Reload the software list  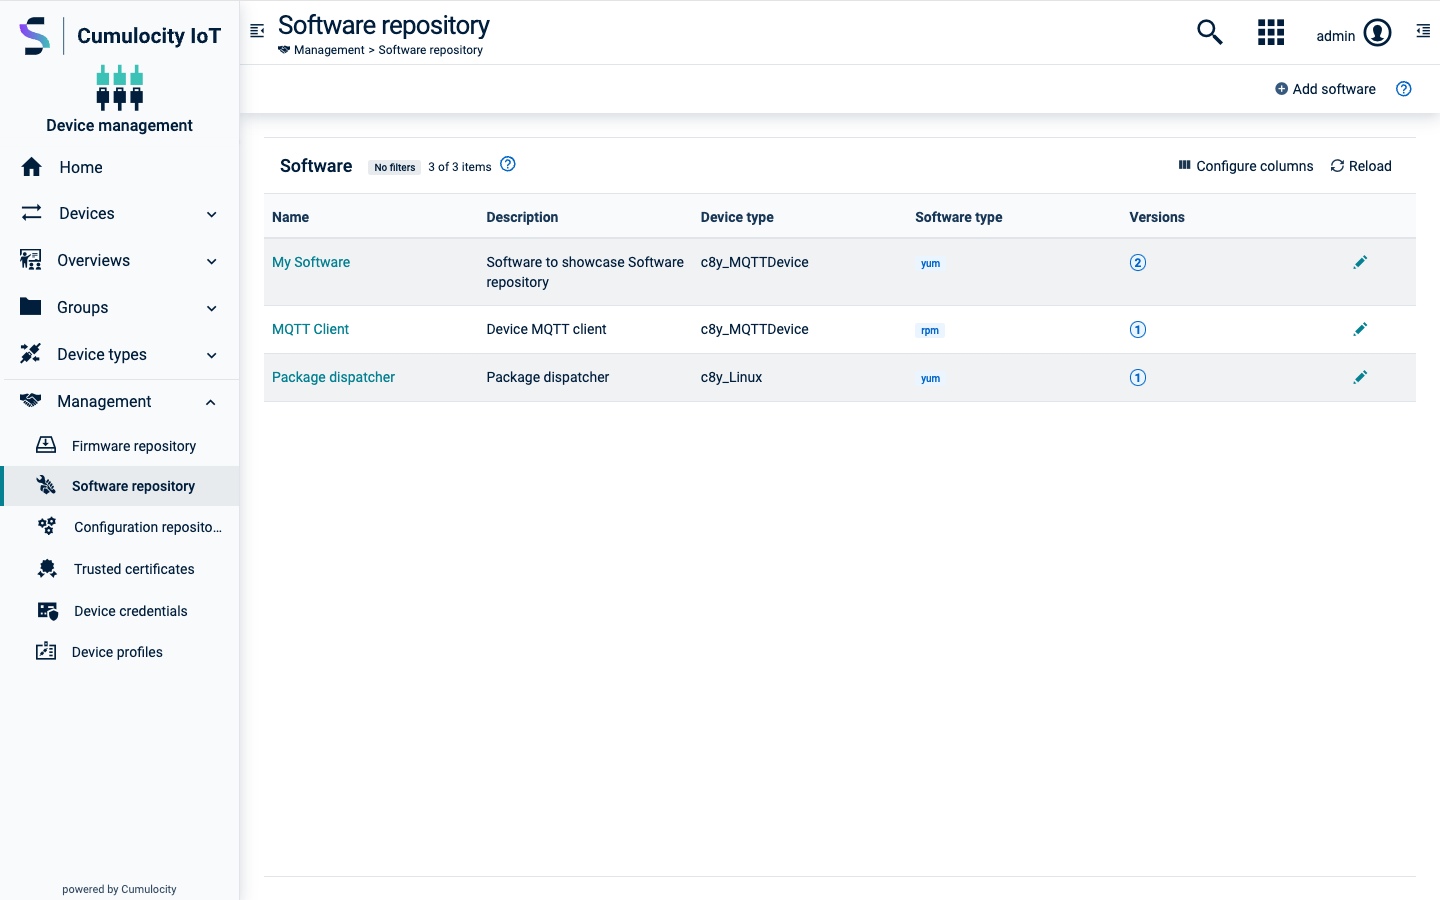pyautogui.click(x=1361, y=166)
